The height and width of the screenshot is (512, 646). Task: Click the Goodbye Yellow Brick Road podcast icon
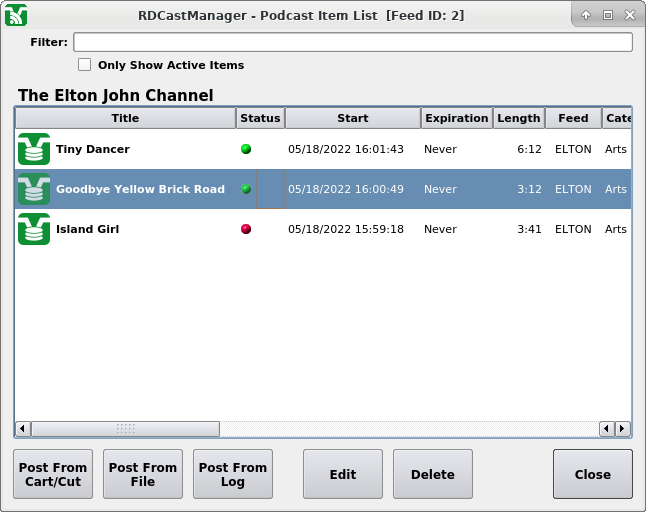click(x=34, y=189)
